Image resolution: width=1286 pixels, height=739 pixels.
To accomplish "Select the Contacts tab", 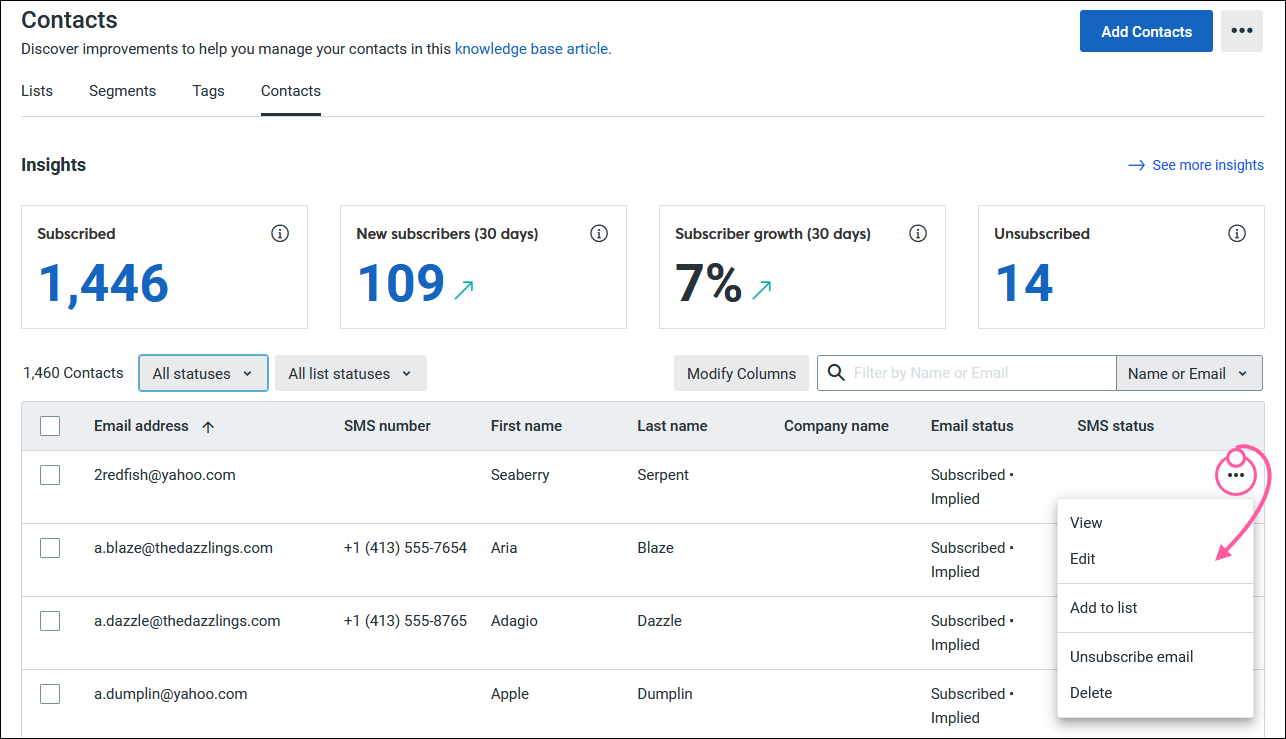I will coord(291,91).
